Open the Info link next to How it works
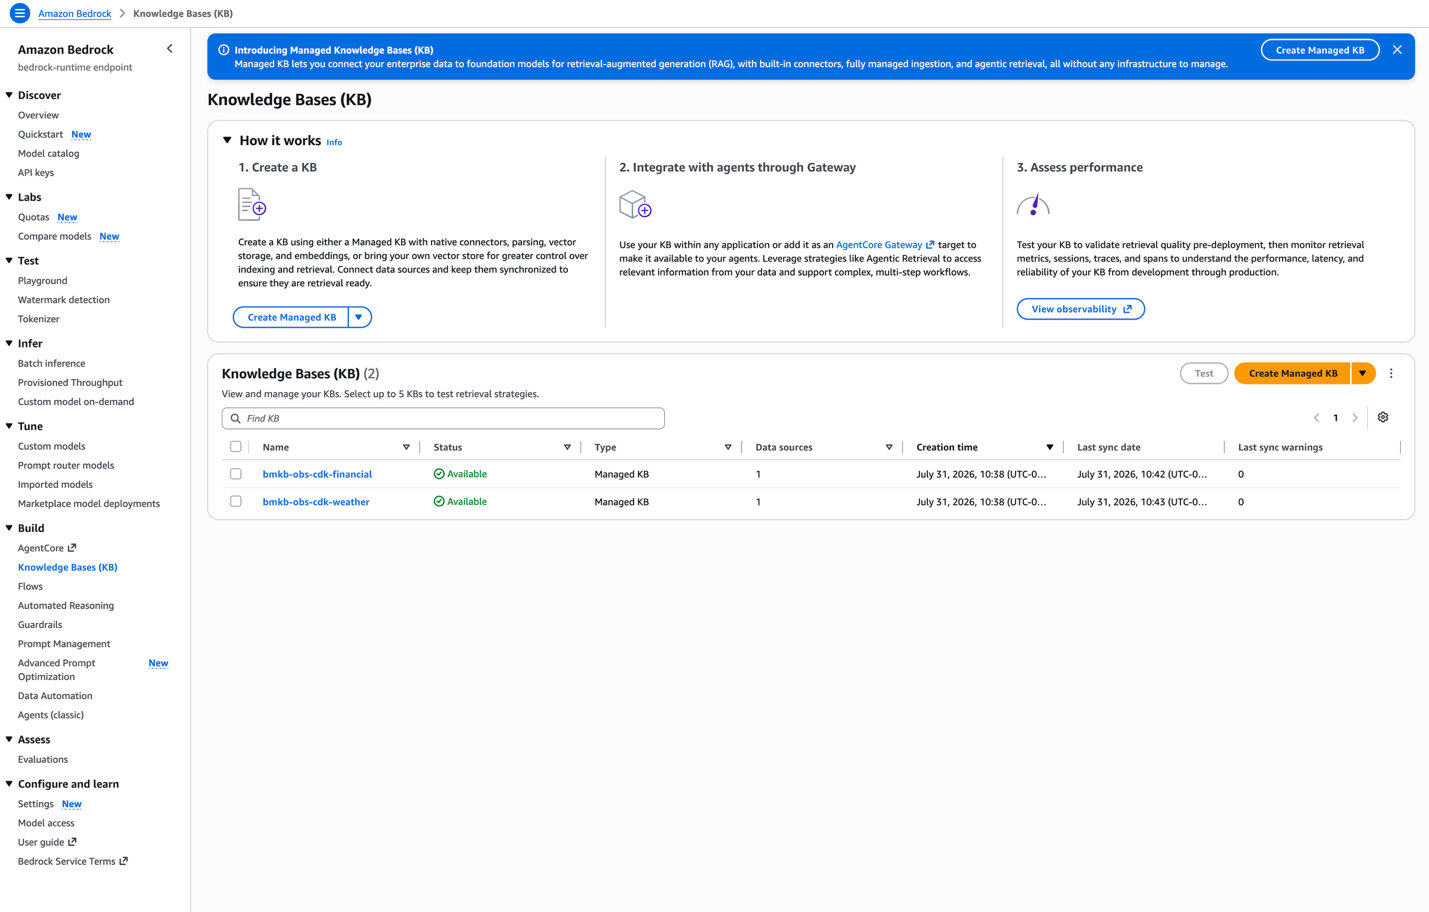The height and width of the screenshot is (912, 1429). click(x=334, y=142)
